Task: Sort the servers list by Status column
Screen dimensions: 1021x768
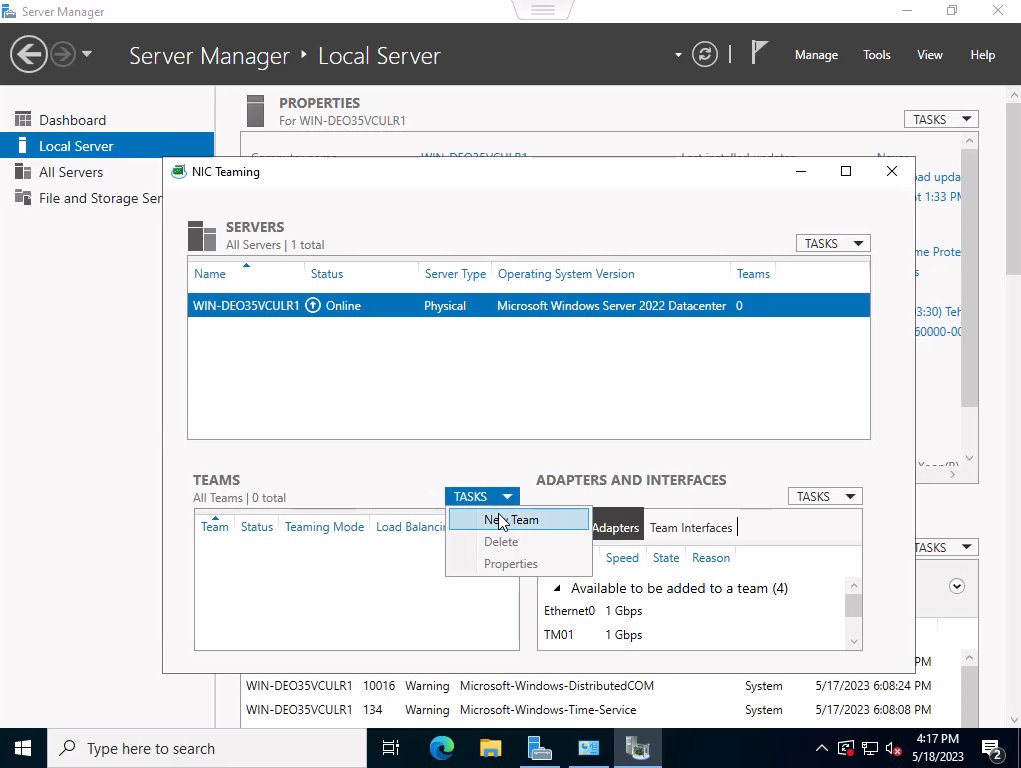Action: pos(326,274)
